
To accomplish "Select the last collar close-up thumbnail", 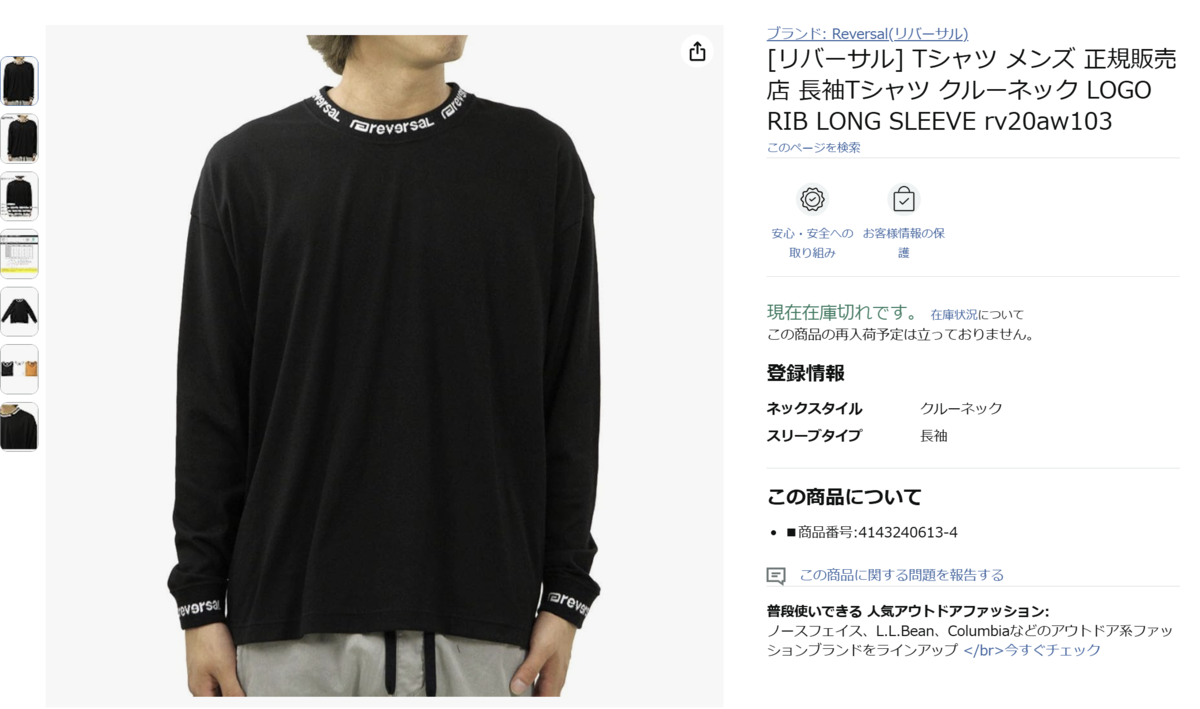I will (x=19, y=427).
